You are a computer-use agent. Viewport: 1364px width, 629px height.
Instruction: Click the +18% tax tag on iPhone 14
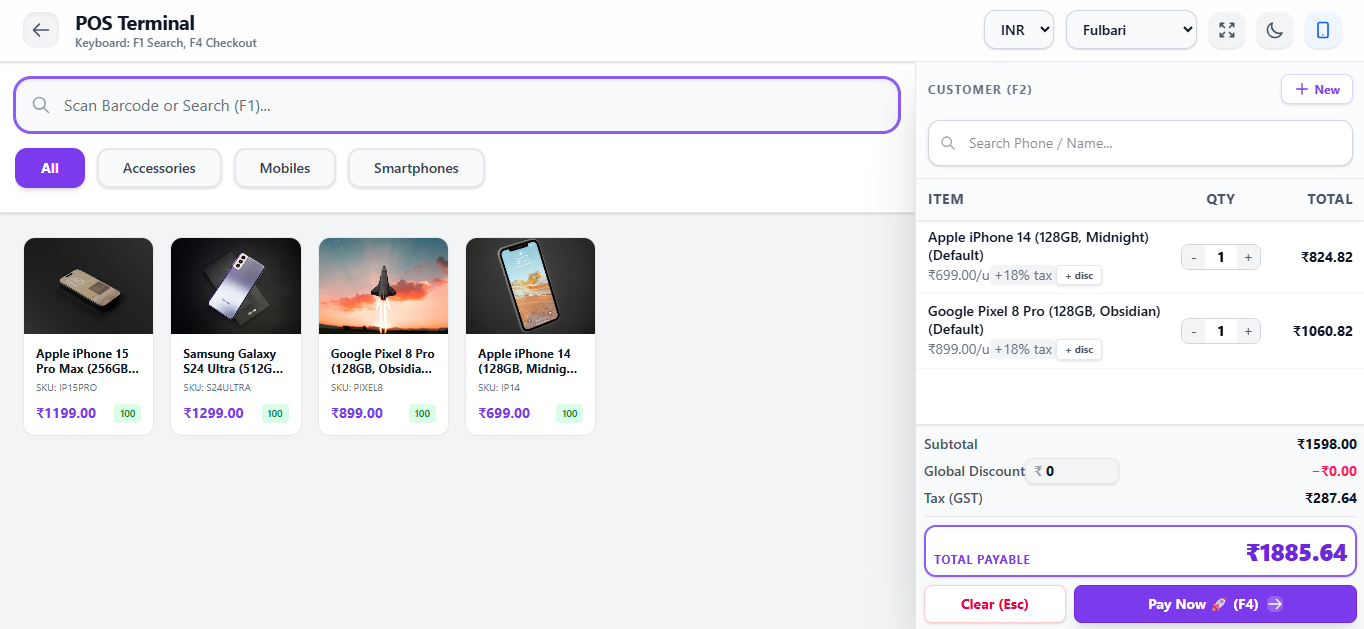click(x=1022, y=275)
